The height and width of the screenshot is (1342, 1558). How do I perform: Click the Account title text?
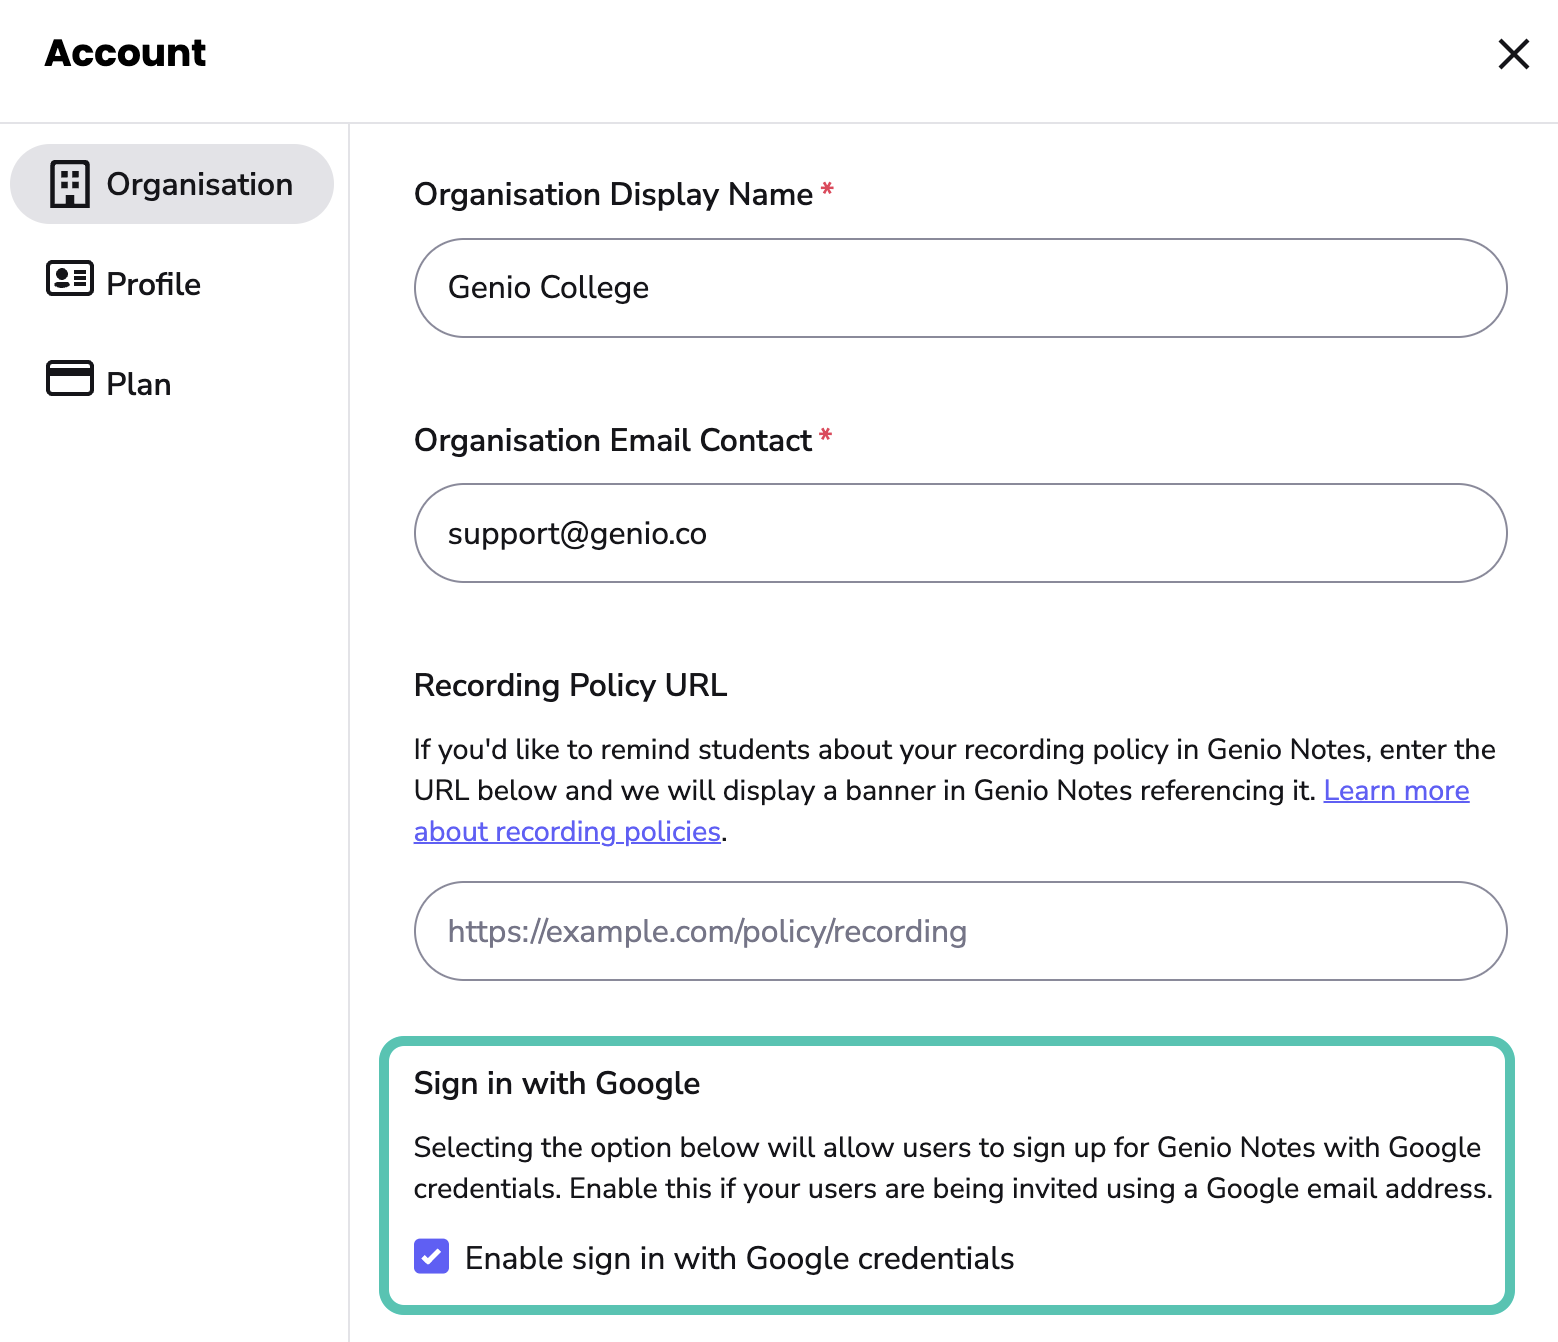click(x=125, y=53)
